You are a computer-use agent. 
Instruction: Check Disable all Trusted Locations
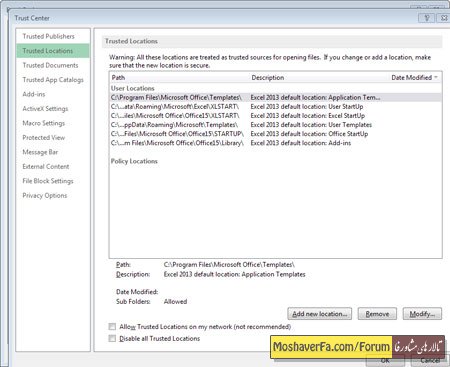[112, 339]
